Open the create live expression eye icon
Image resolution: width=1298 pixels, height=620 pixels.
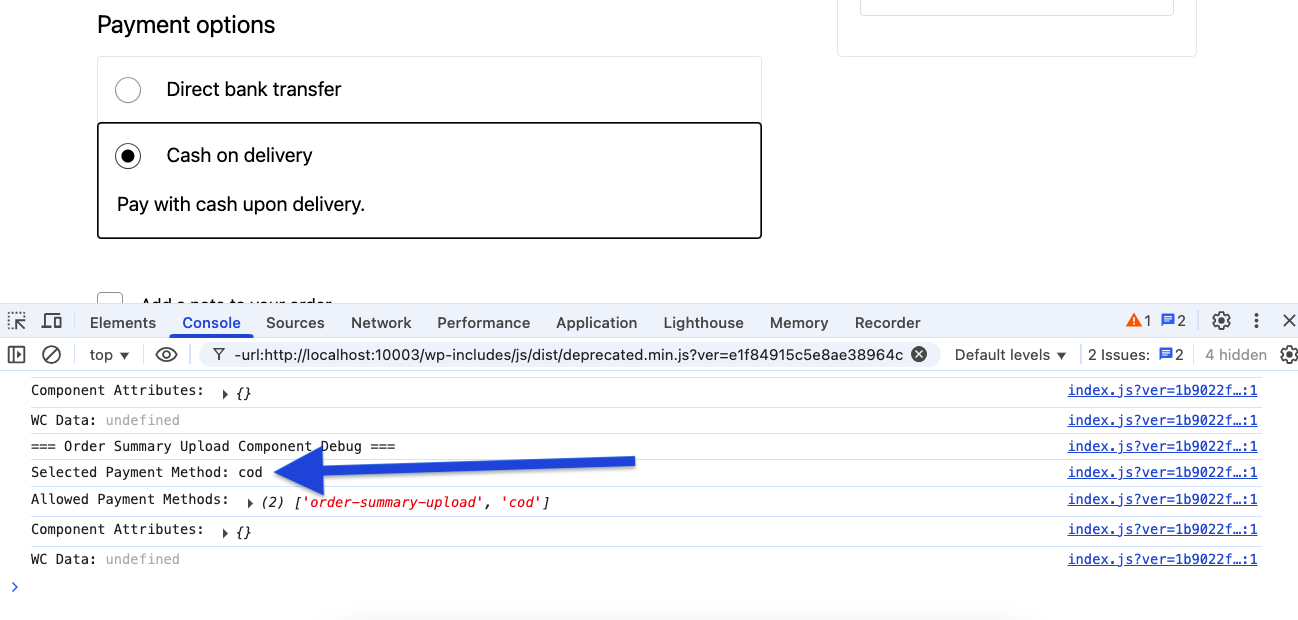tap(166, 354)
